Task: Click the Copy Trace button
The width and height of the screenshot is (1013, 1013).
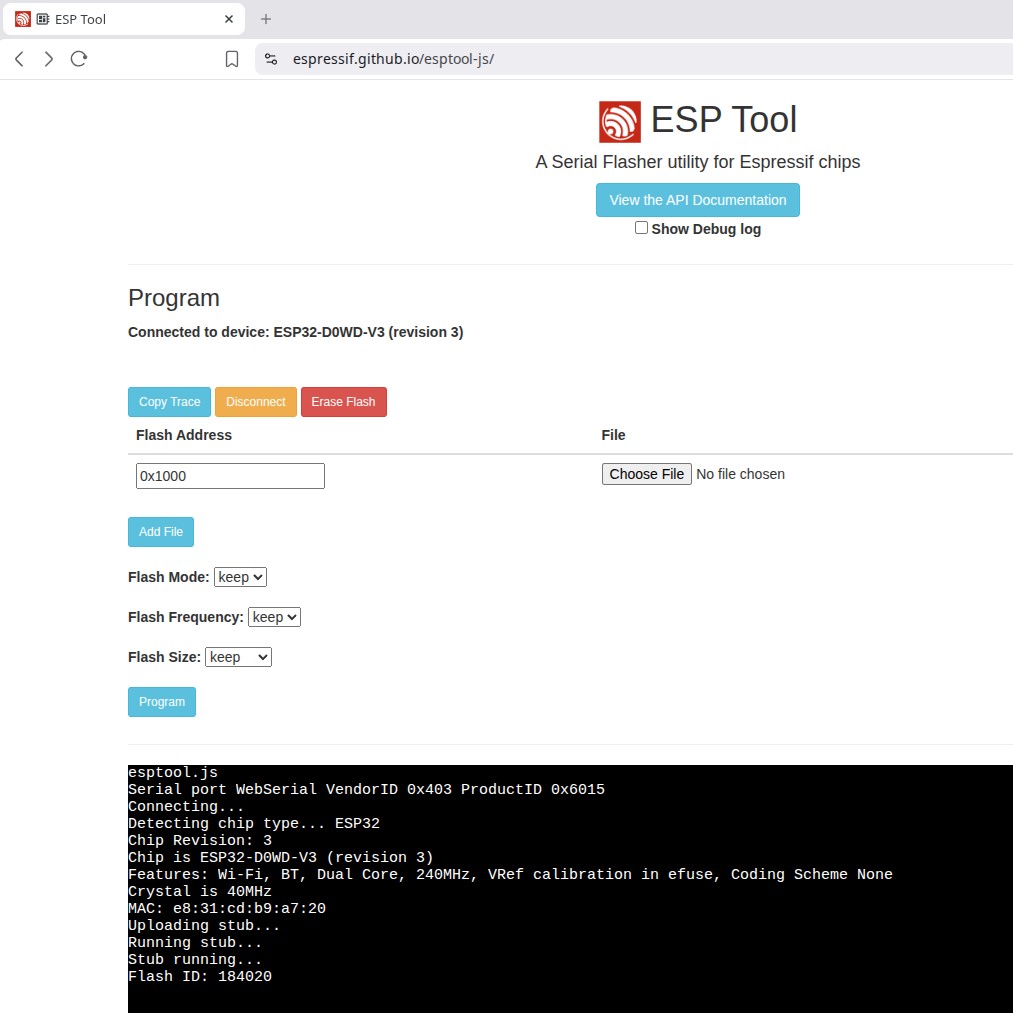Action: (169, 402)
